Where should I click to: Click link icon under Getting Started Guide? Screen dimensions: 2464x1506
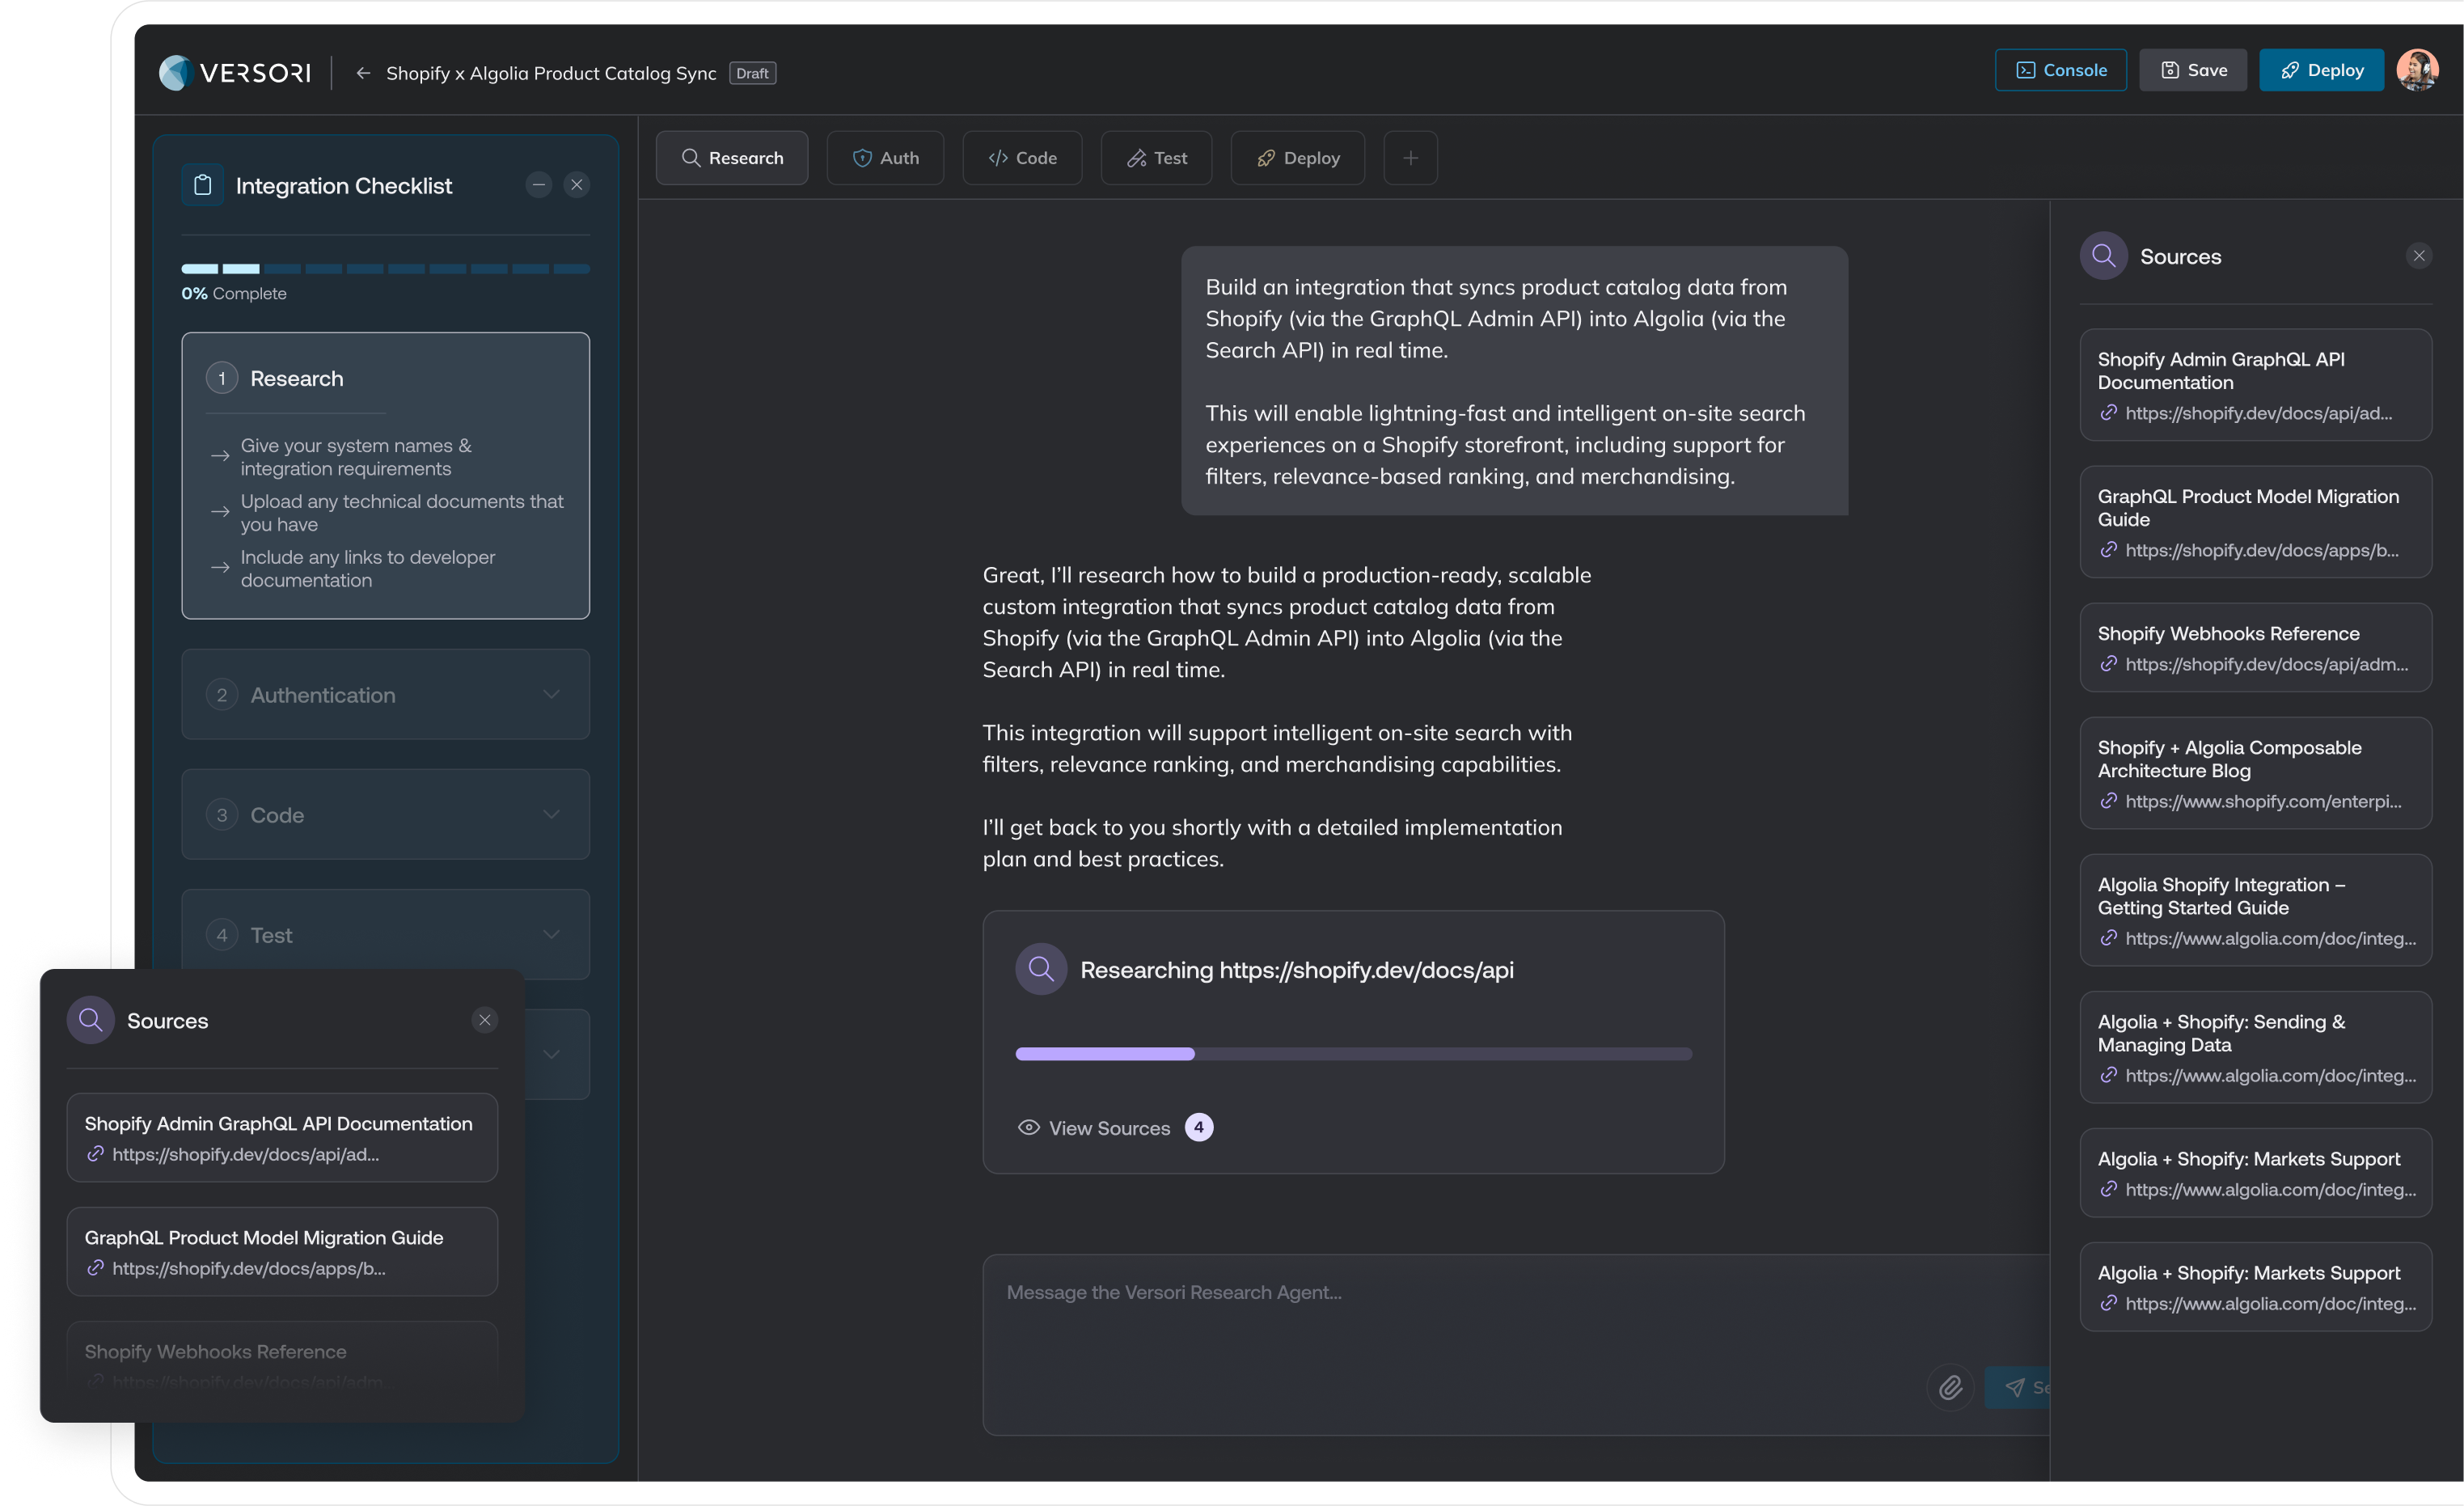2108,938
